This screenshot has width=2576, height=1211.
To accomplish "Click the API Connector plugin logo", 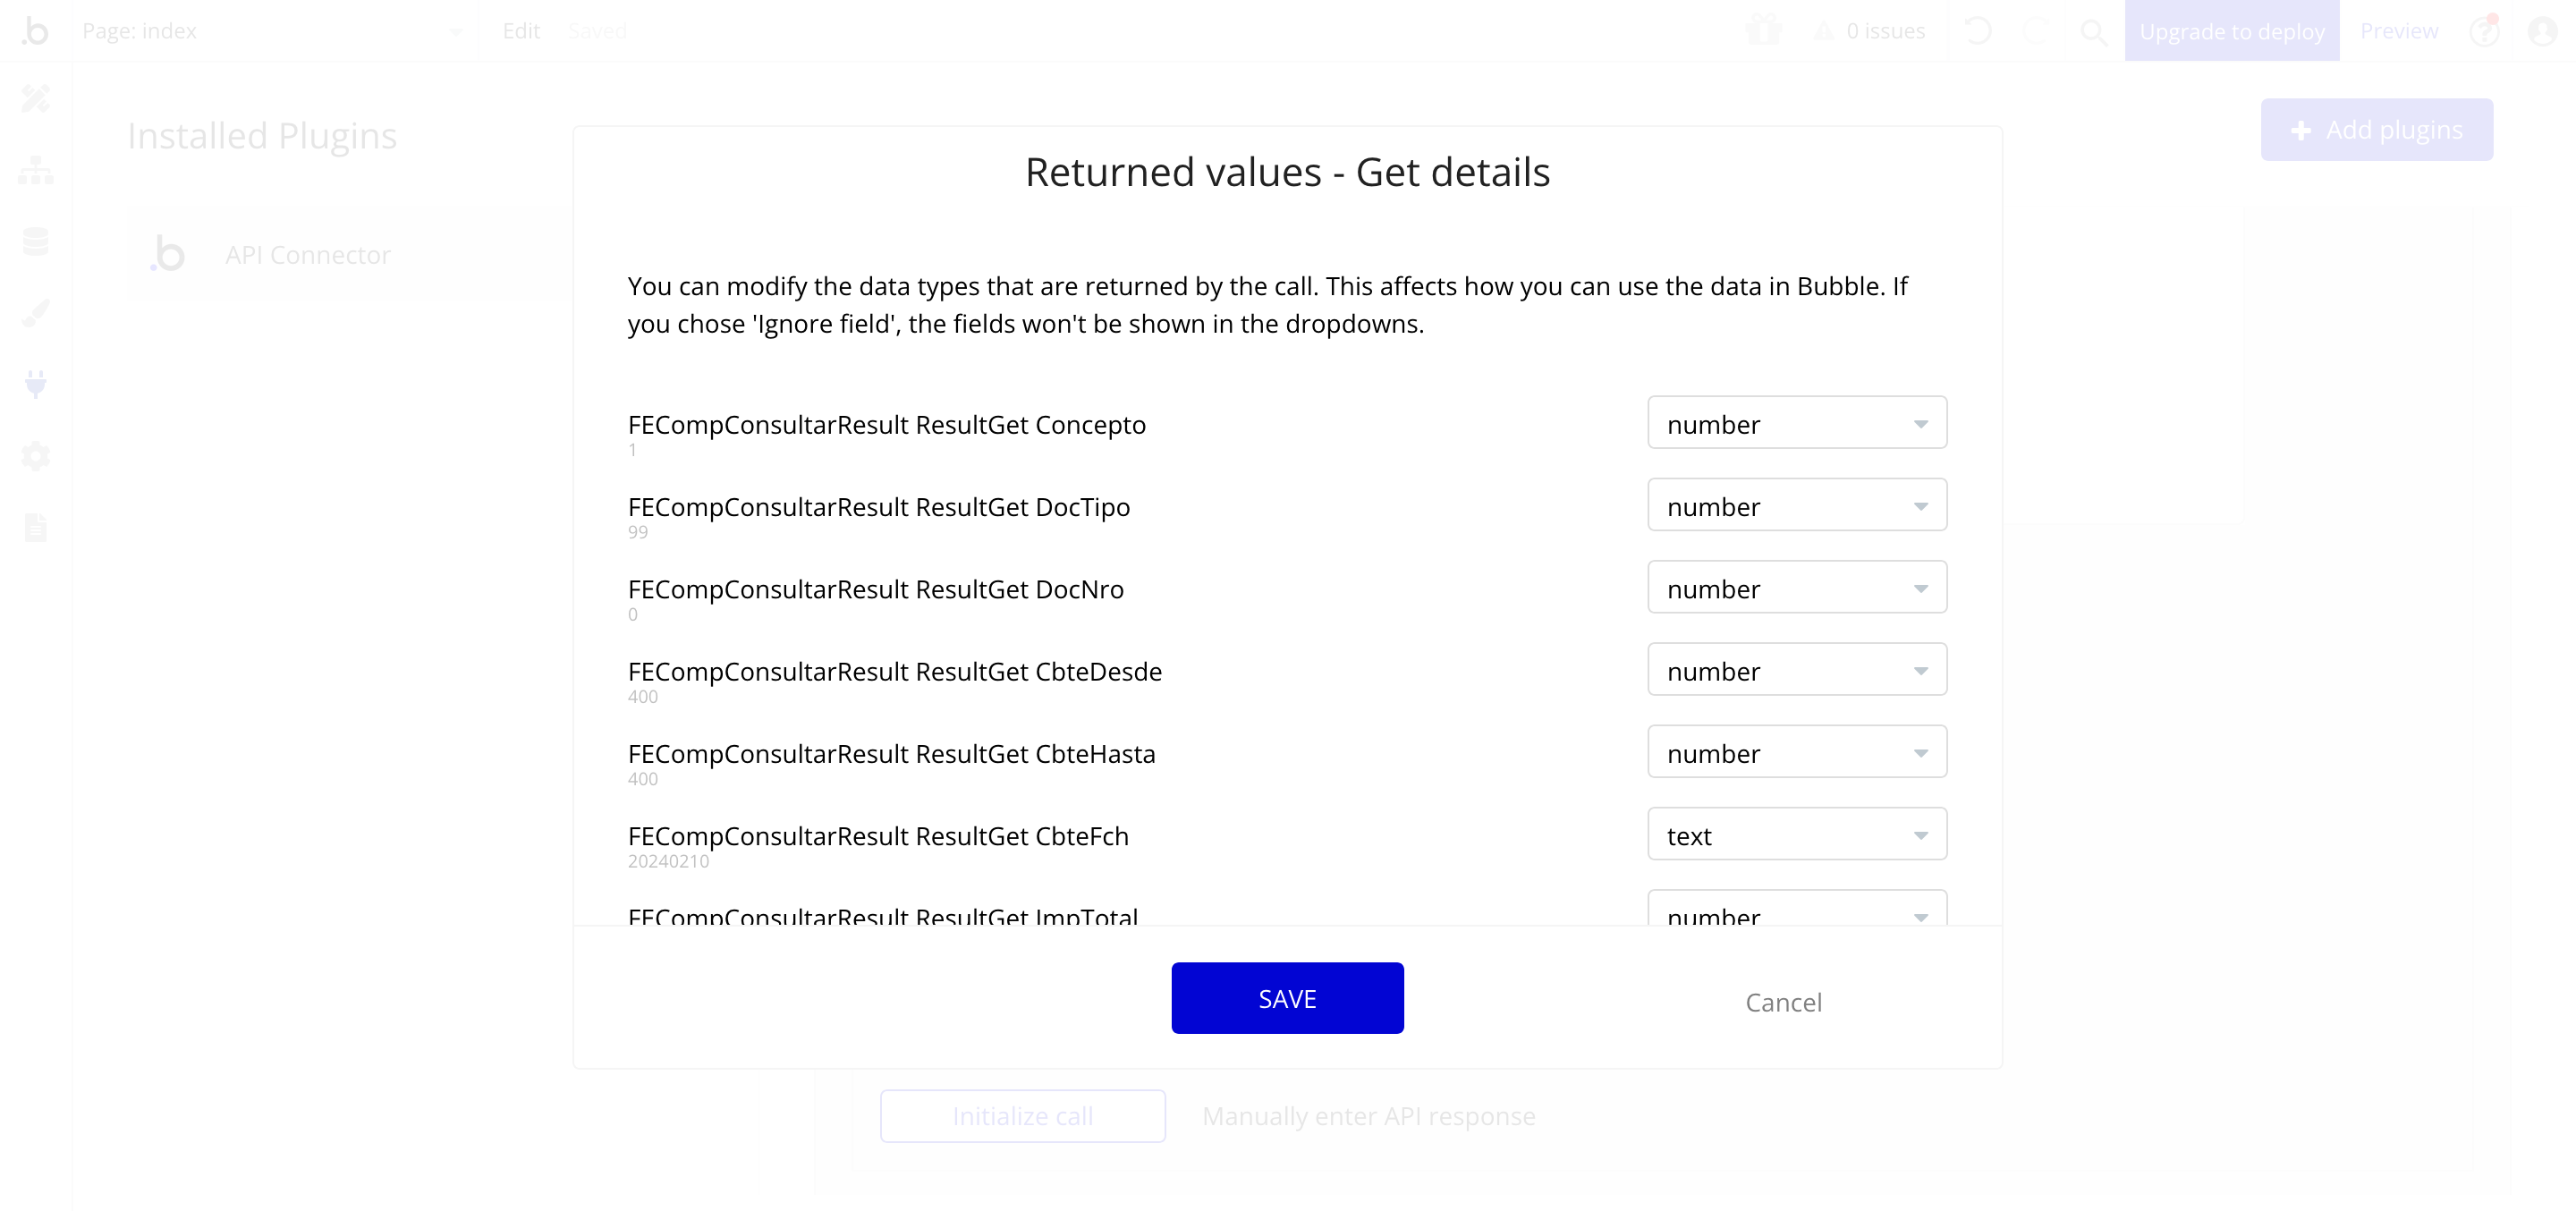I will [x=168, y=254].
